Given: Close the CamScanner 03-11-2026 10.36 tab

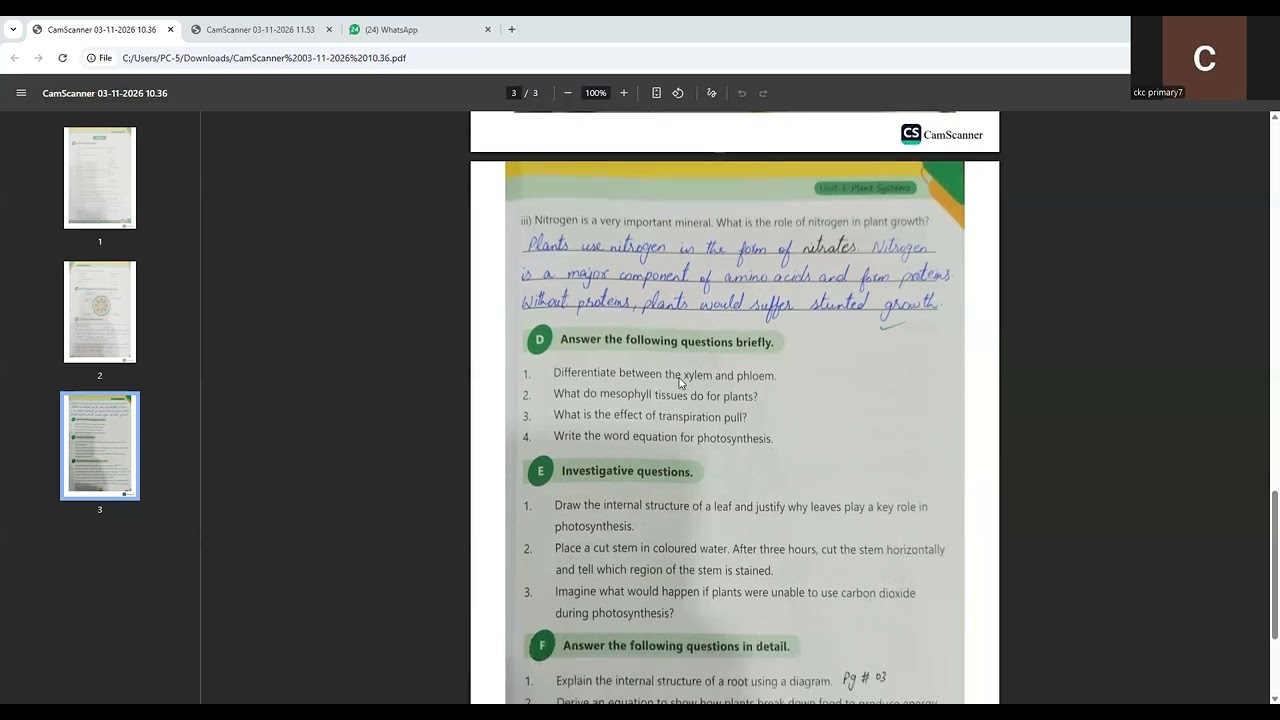Looking at the screenshot, I should pos(170,30).
